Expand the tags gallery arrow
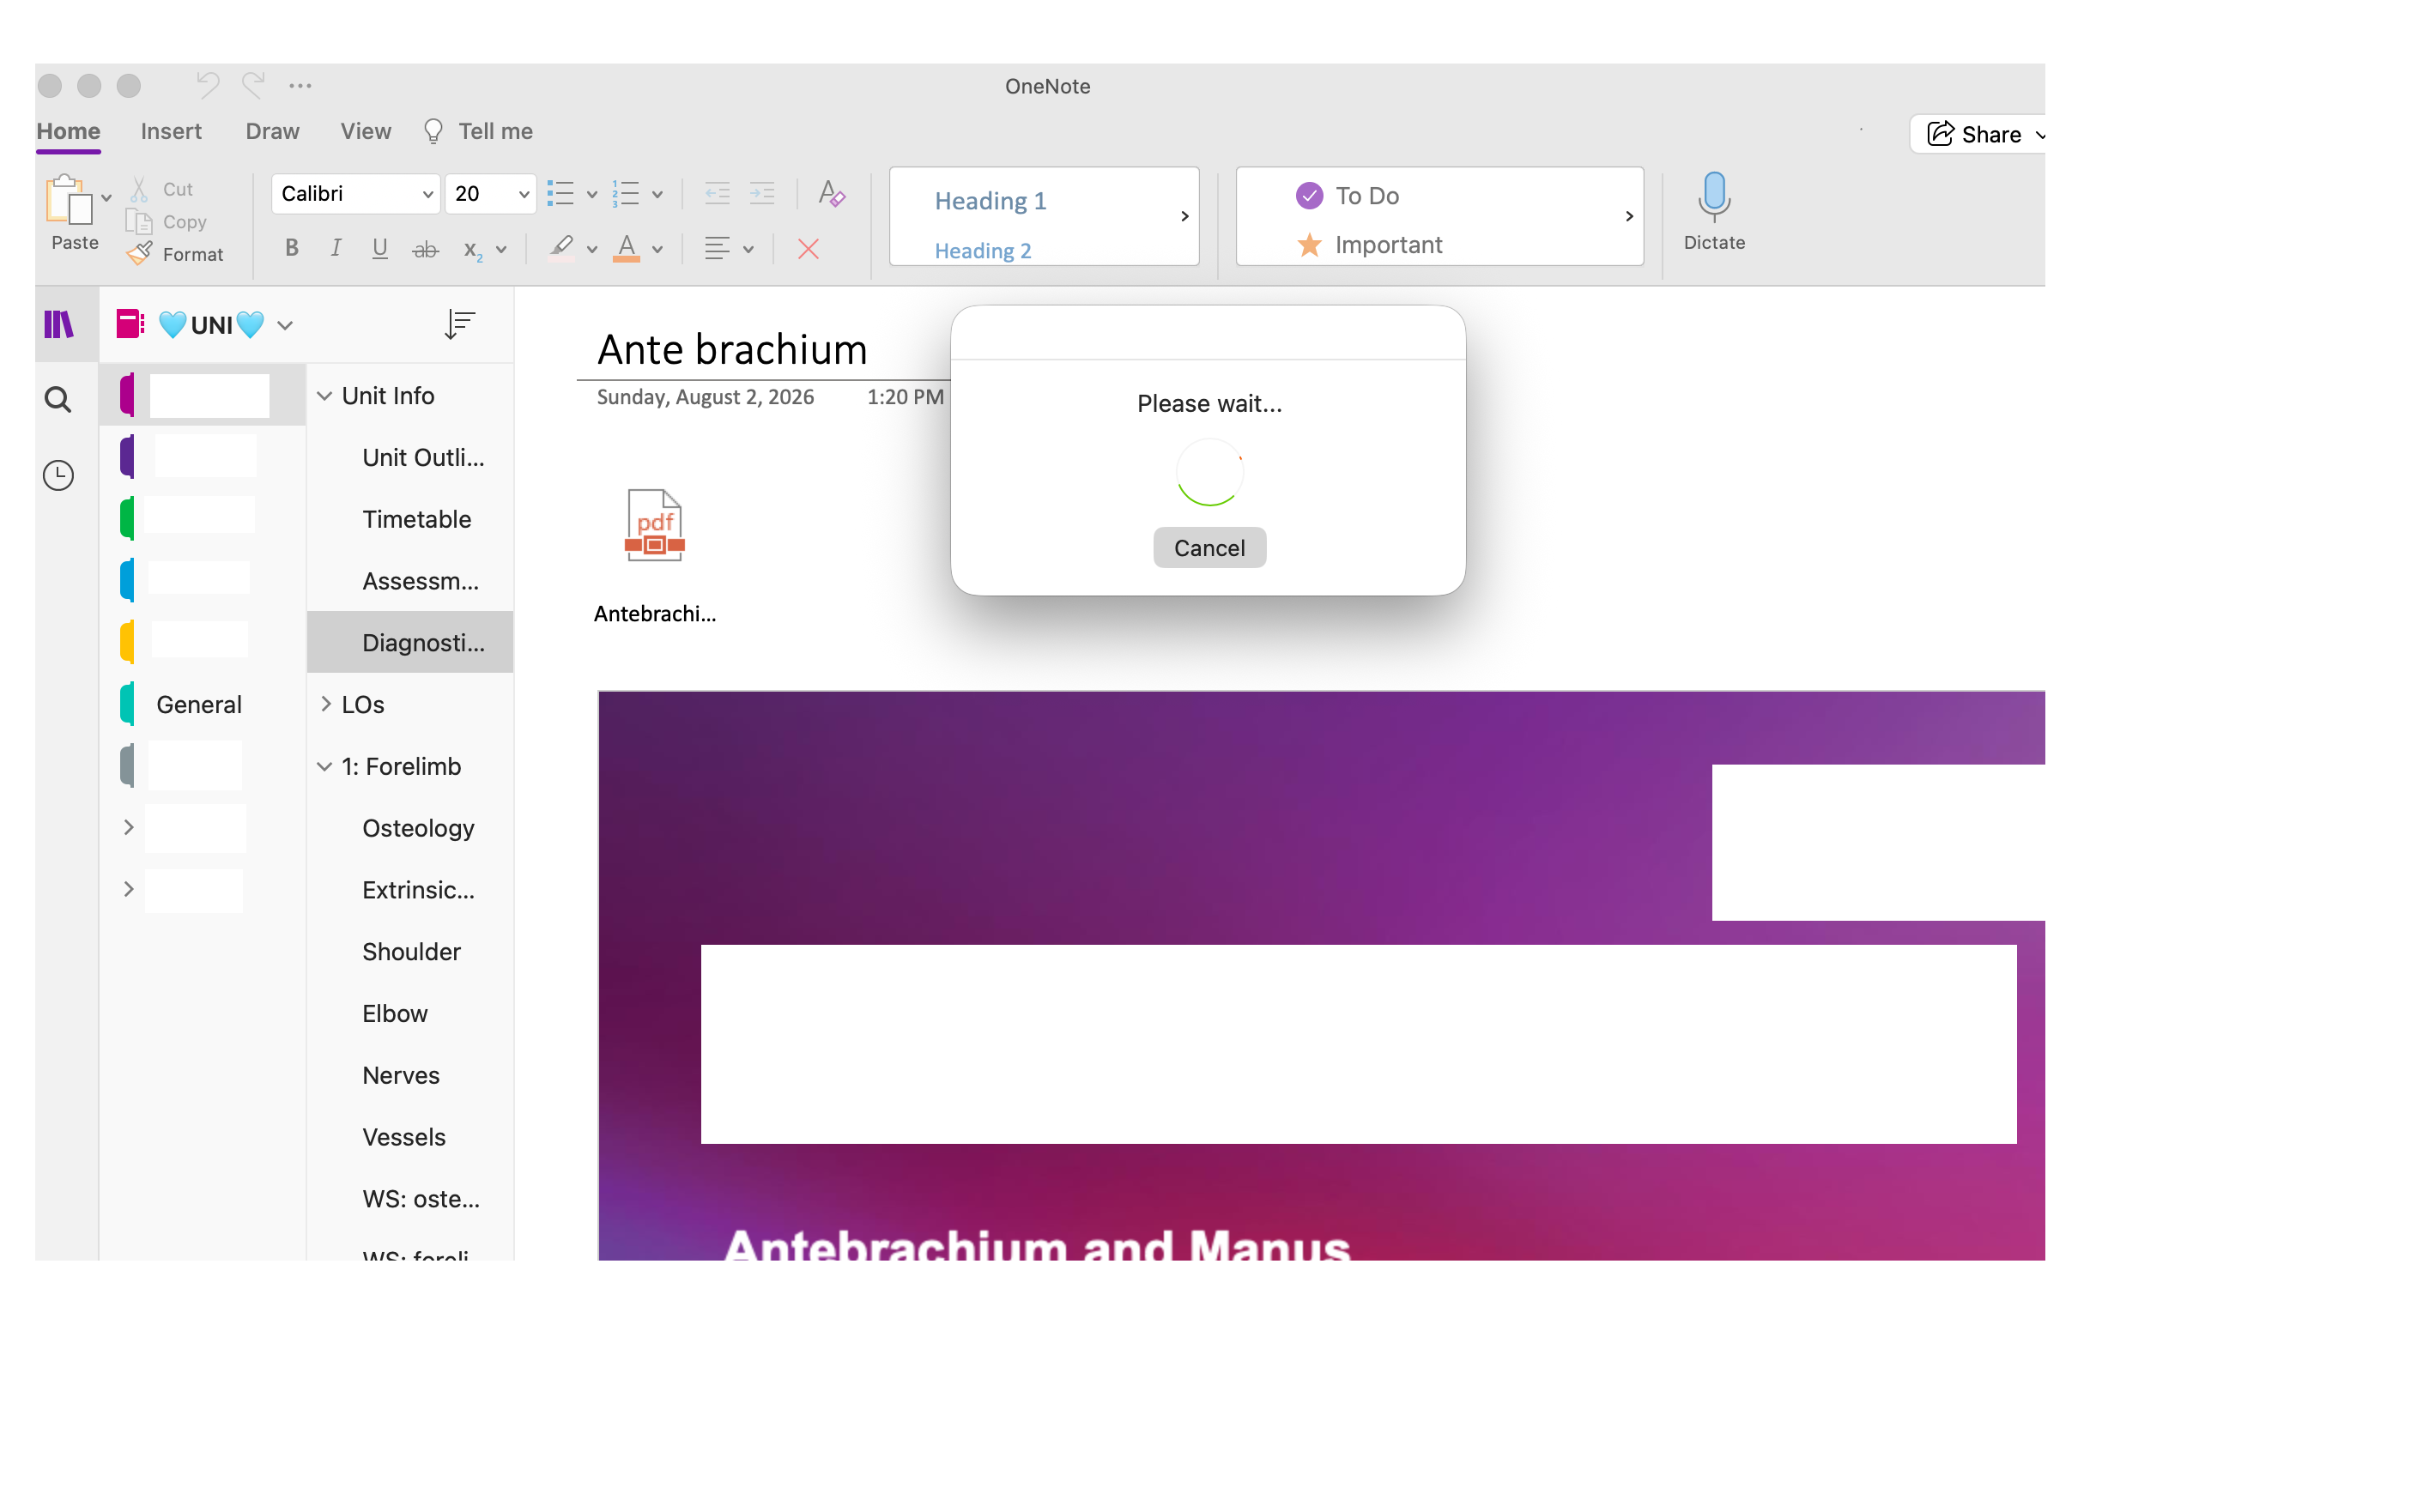Image resolution: width=2417 pixels, height=1512 pixels. [1629, 216]
